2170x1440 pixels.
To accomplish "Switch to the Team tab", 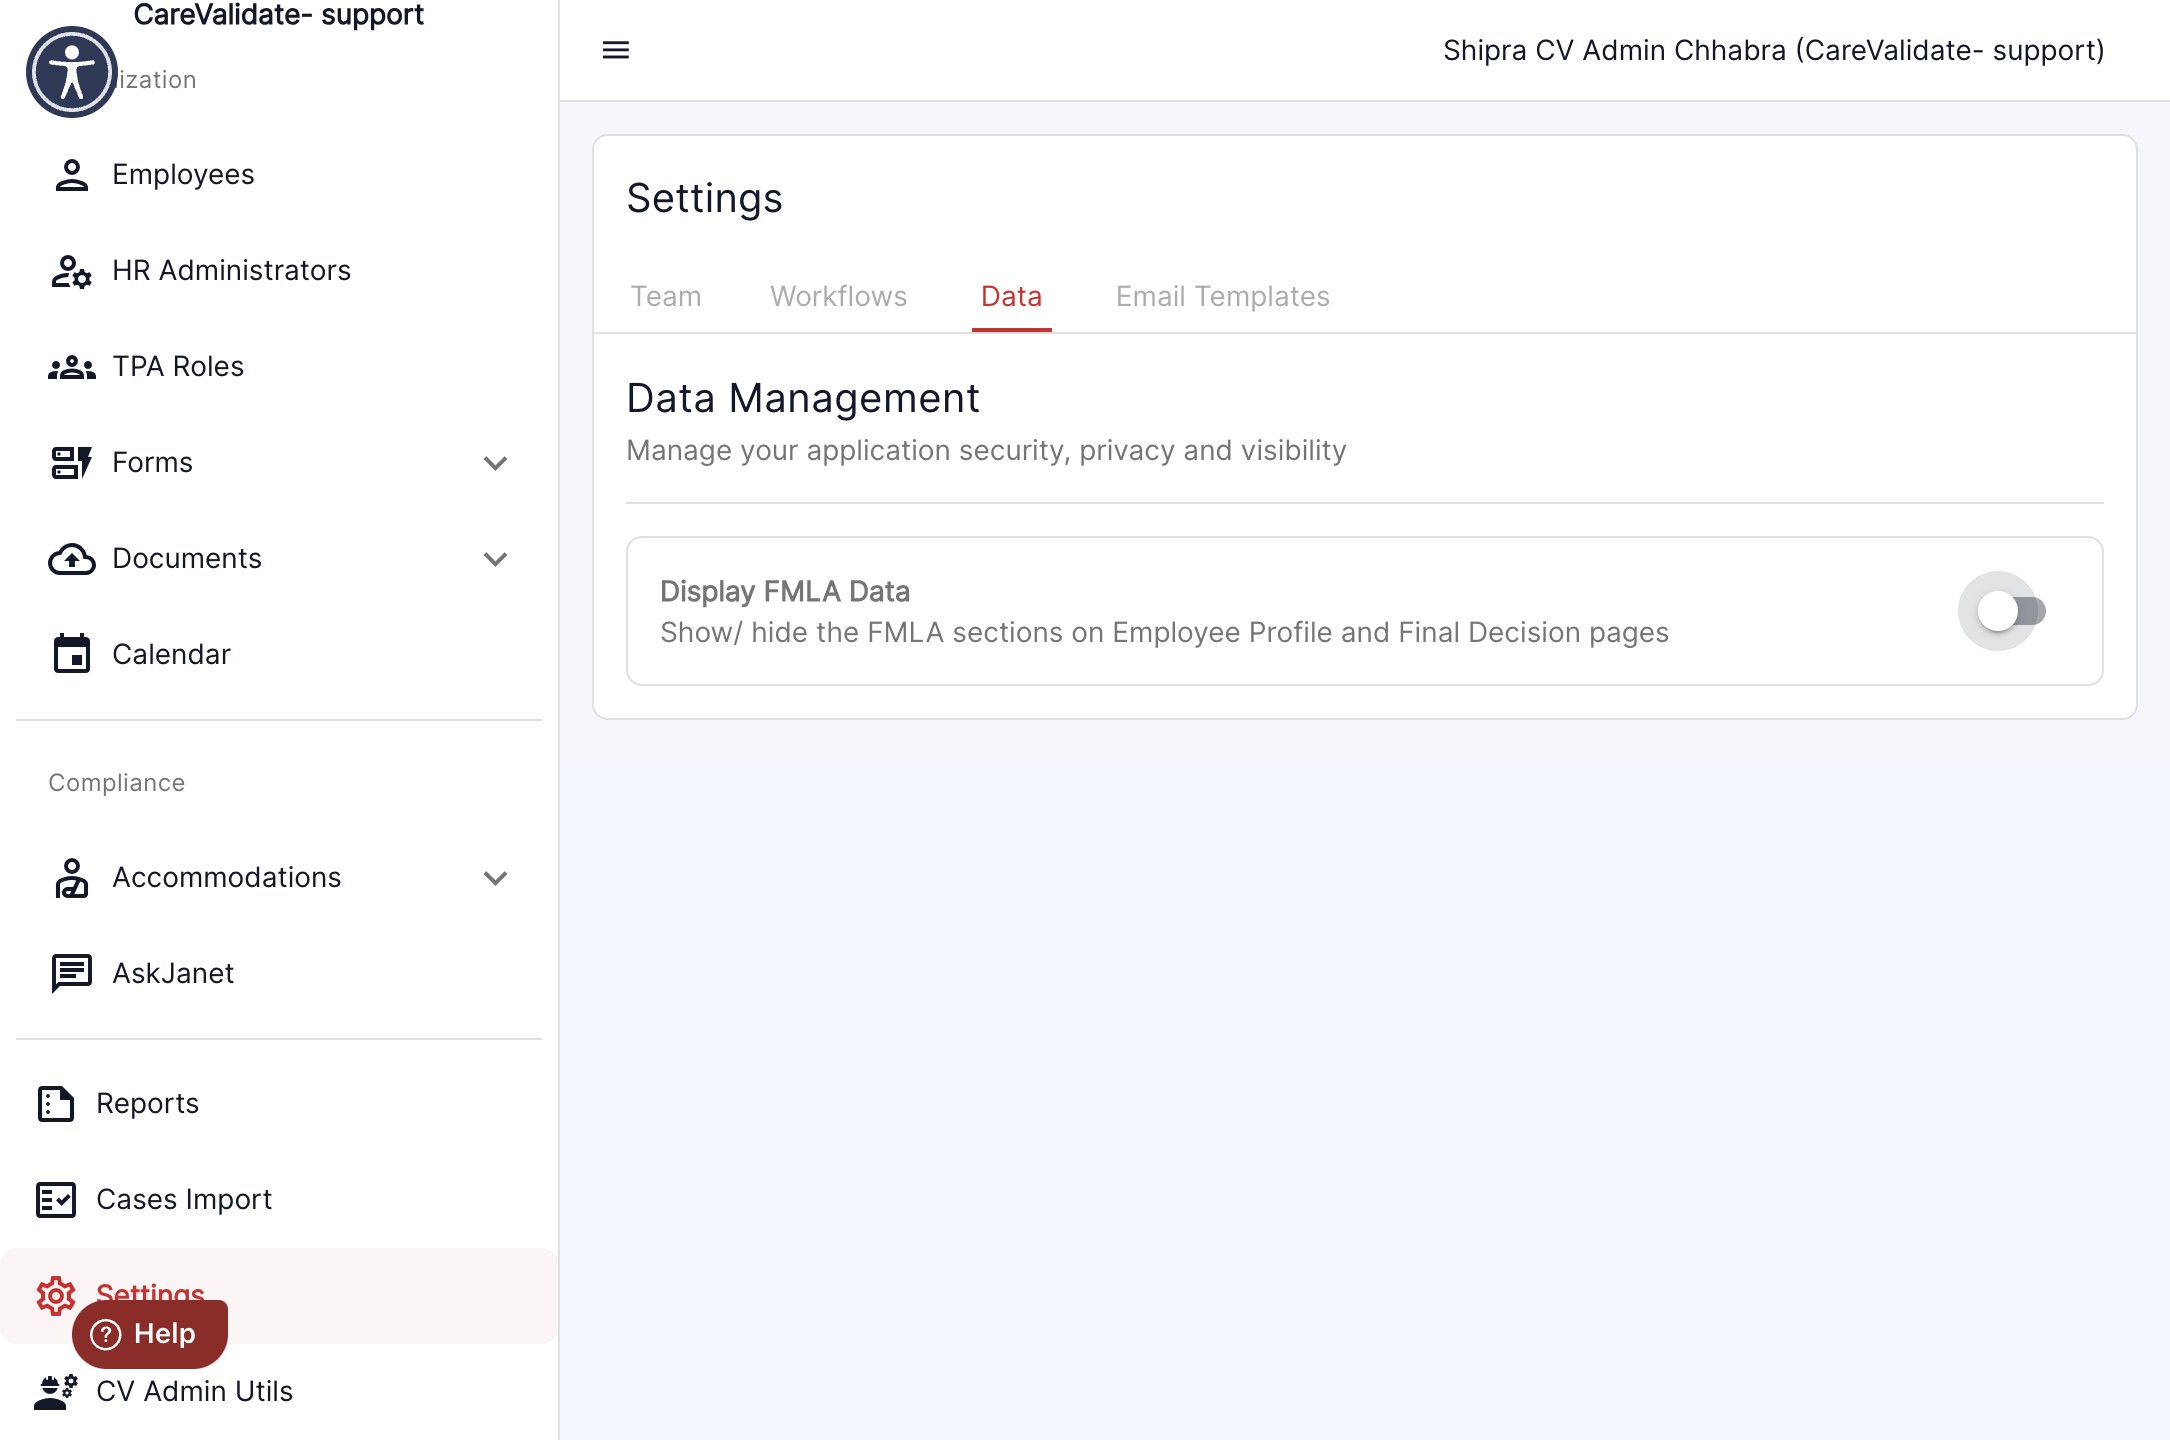I will coord(666,296).
